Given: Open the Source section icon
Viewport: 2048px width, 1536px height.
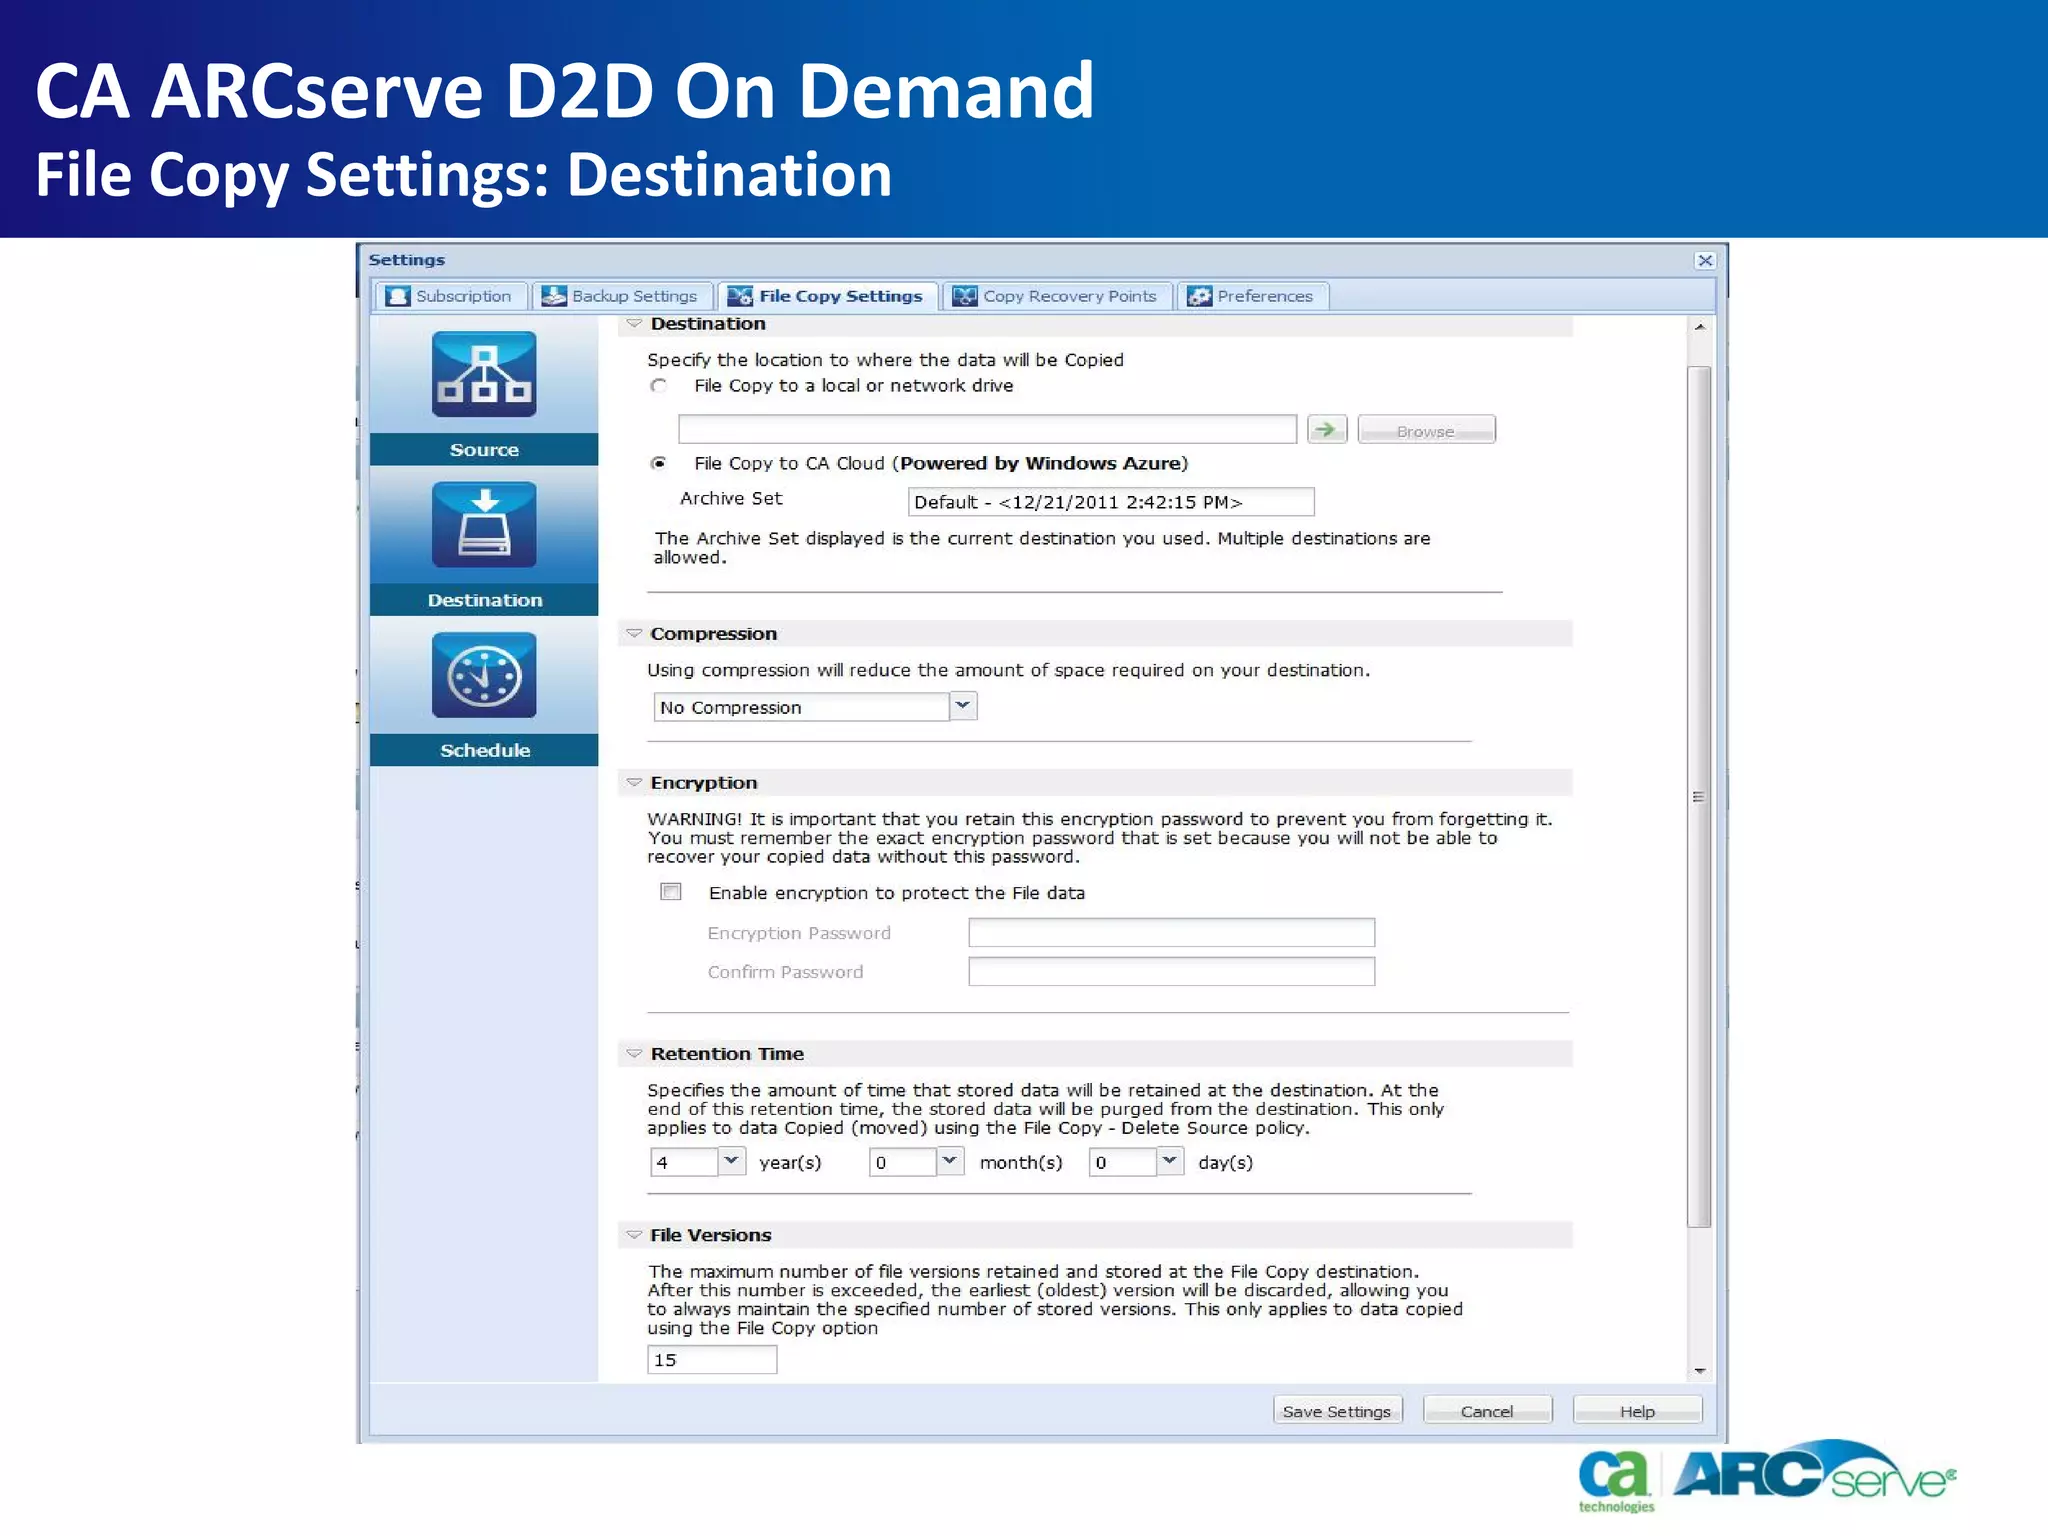Looking at the screenshot, I should coord(484,374).
